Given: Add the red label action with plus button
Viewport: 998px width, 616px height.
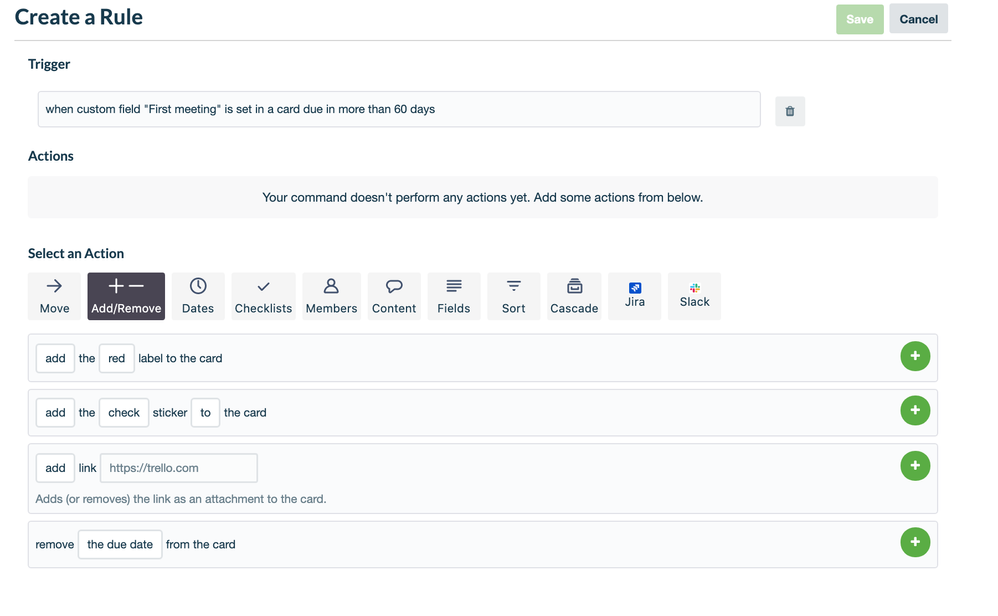Looking at the screenshot, I should point(915,356).
